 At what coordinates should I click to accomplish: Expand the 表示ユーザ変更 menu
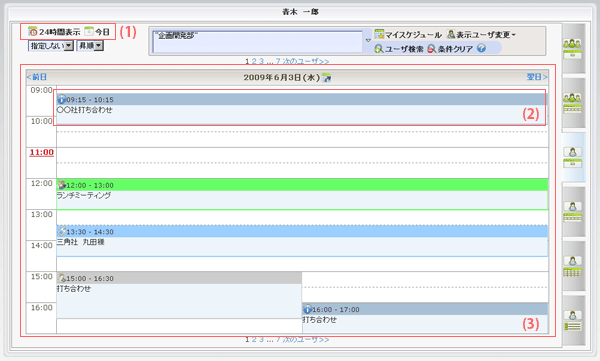tap(481, 34)
